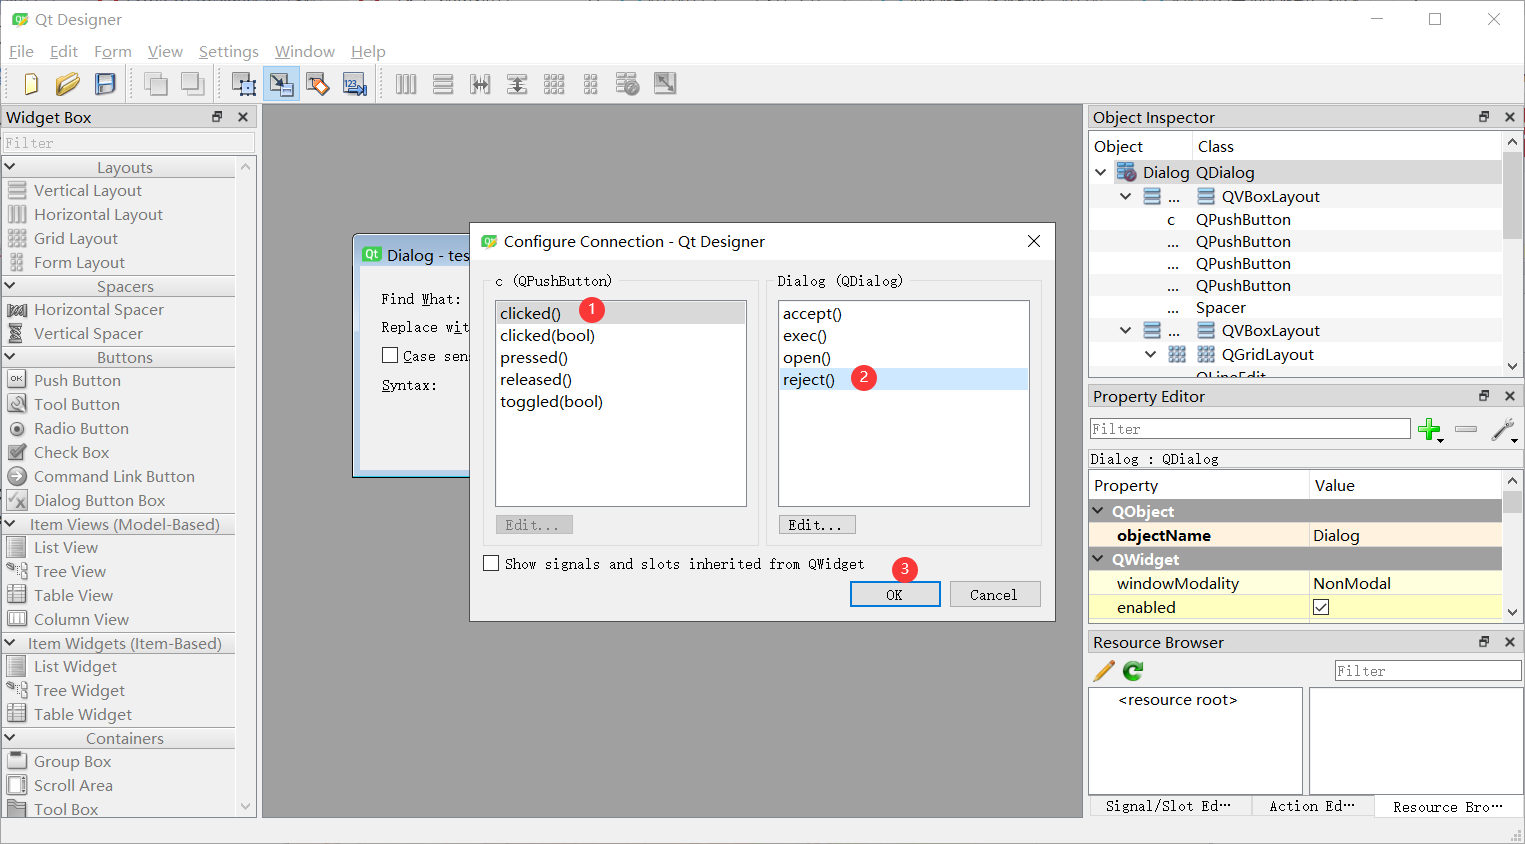Click the Property Editor filter field

[x=1250, y=429]
